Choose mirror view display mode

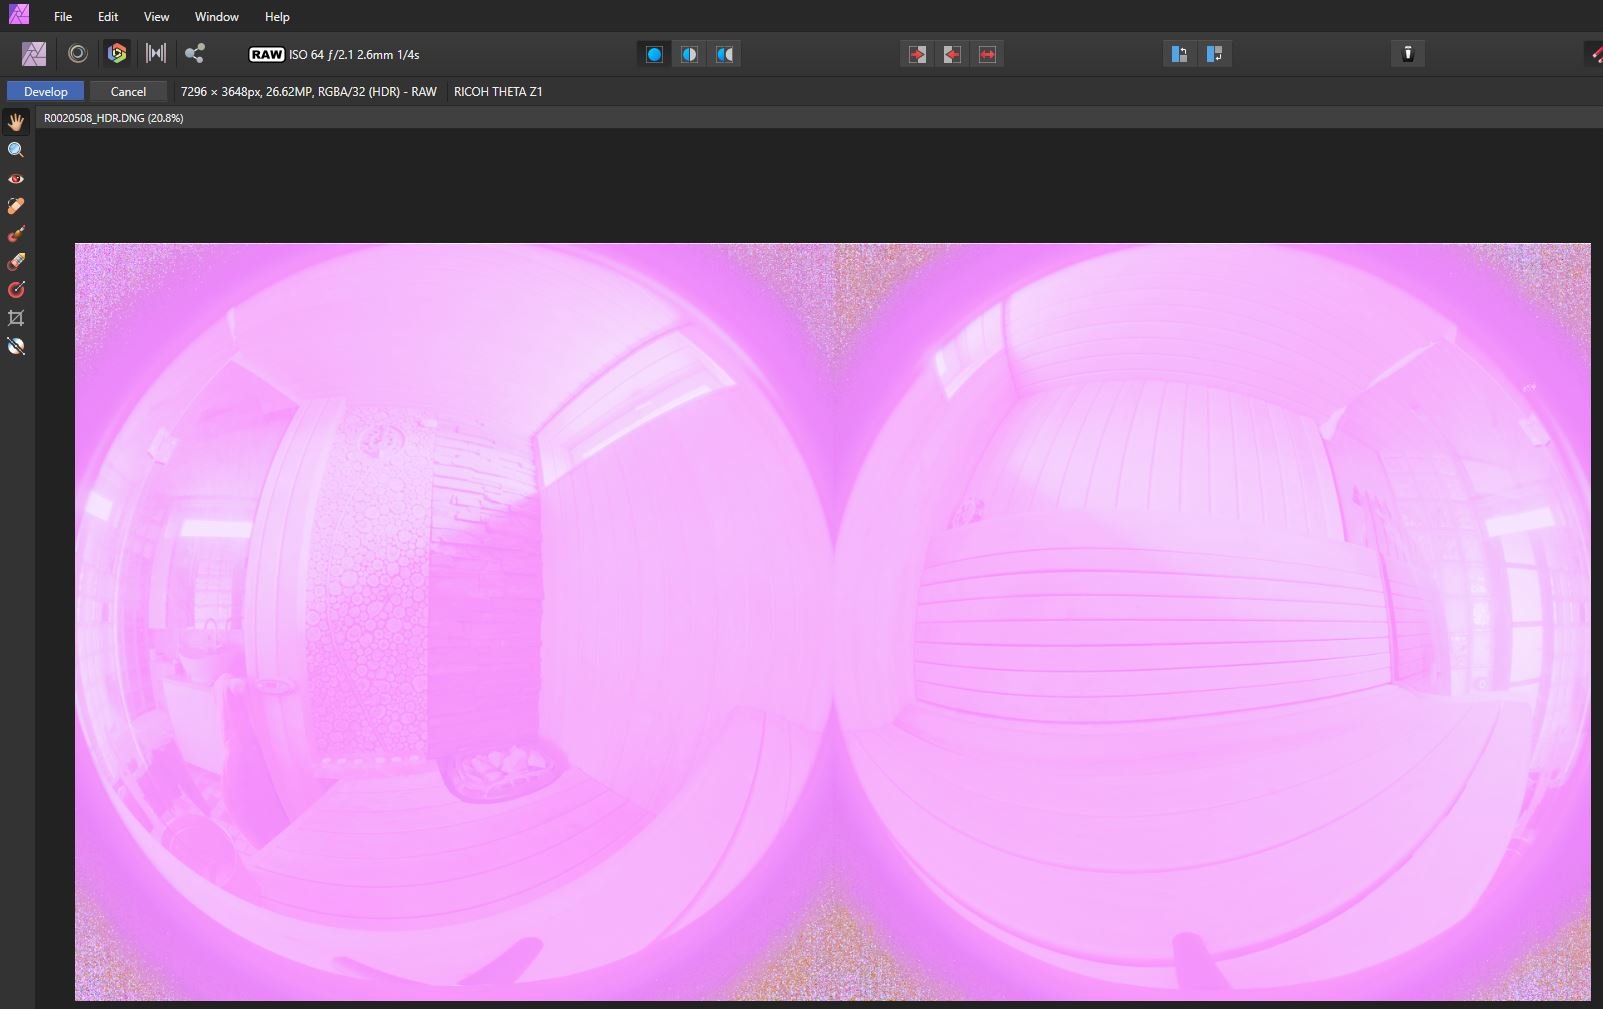[725, 54]
